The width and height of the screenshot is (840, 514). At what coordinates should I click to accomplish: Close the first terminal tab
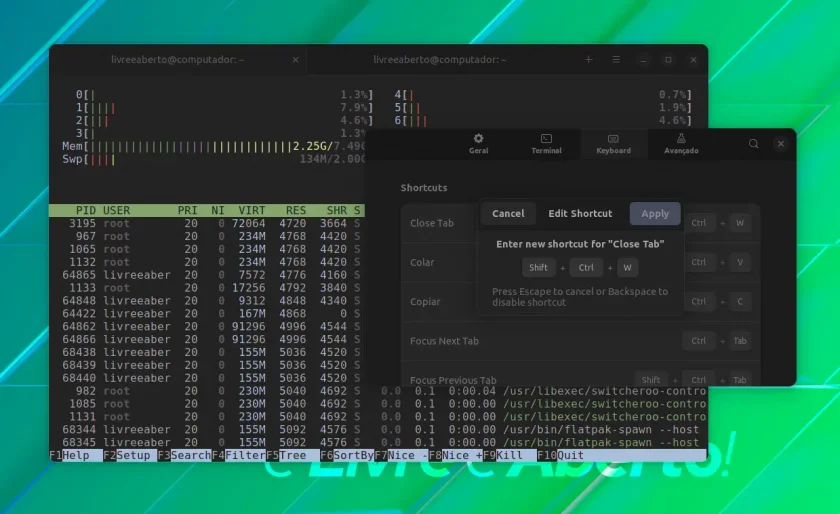(295, 59)
